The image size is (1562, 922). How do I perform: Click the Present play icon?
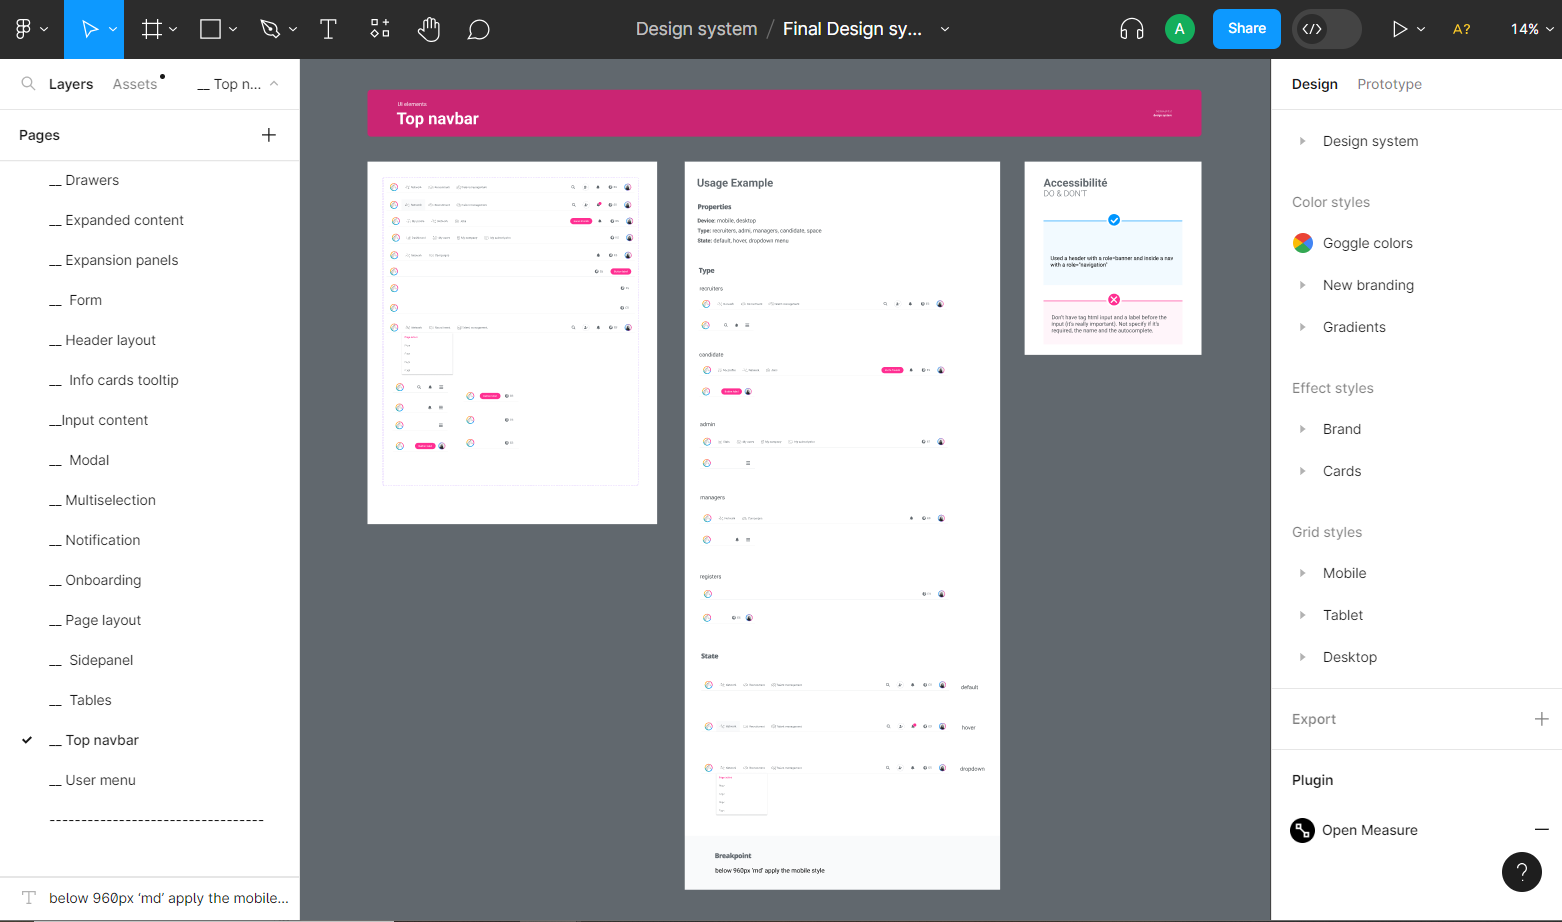(1399, 29)
